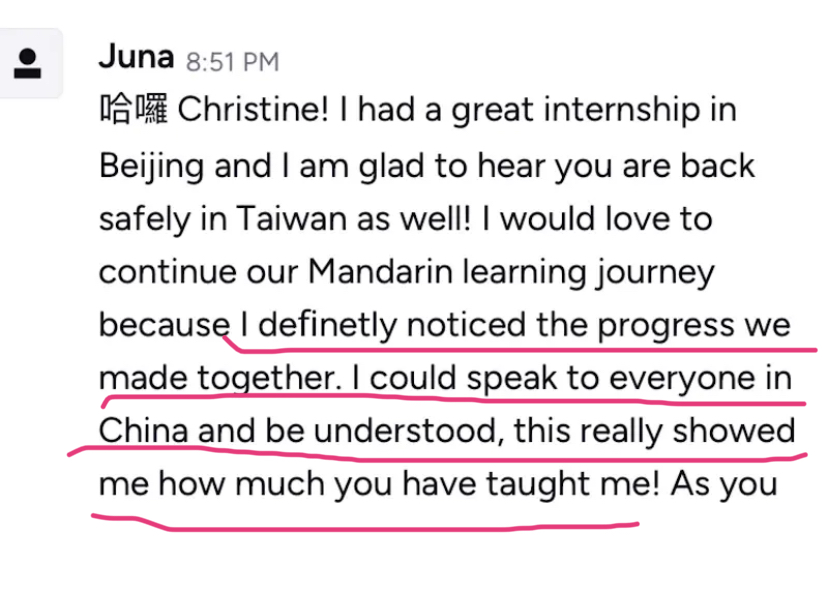Click the word everyone
This screenshot has height=604, width=828.
point(678,379)
